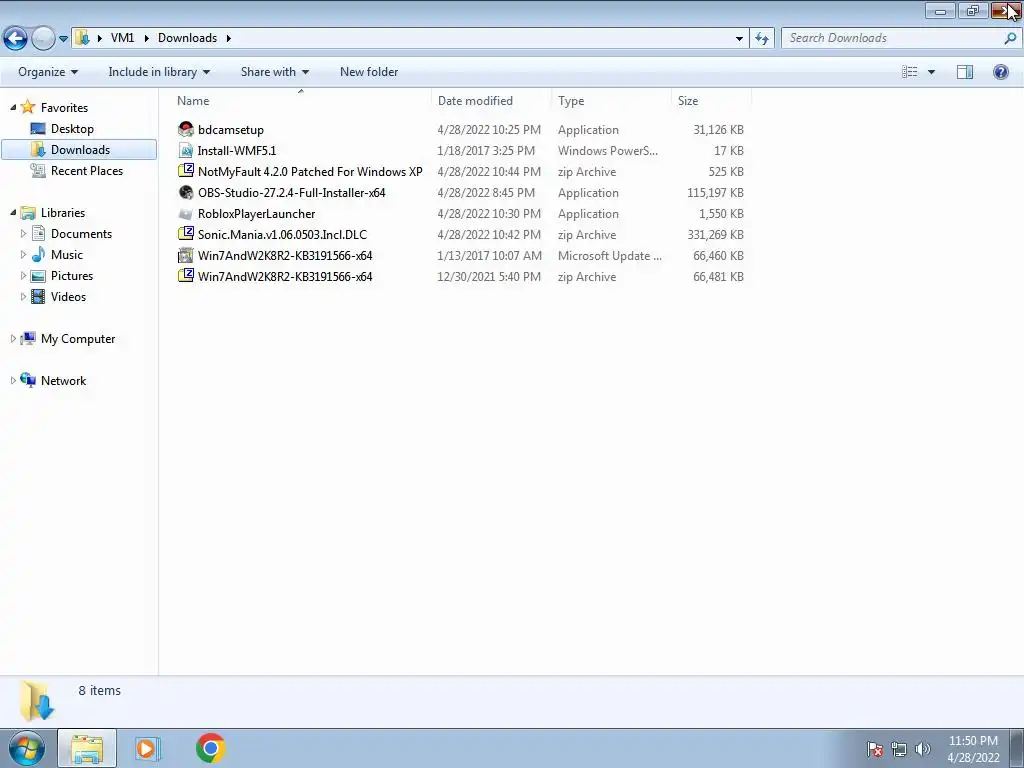Click the Sonic.Mania zip archive icon
Screen dimensions: 1024x768
click(x=186, y=234)
